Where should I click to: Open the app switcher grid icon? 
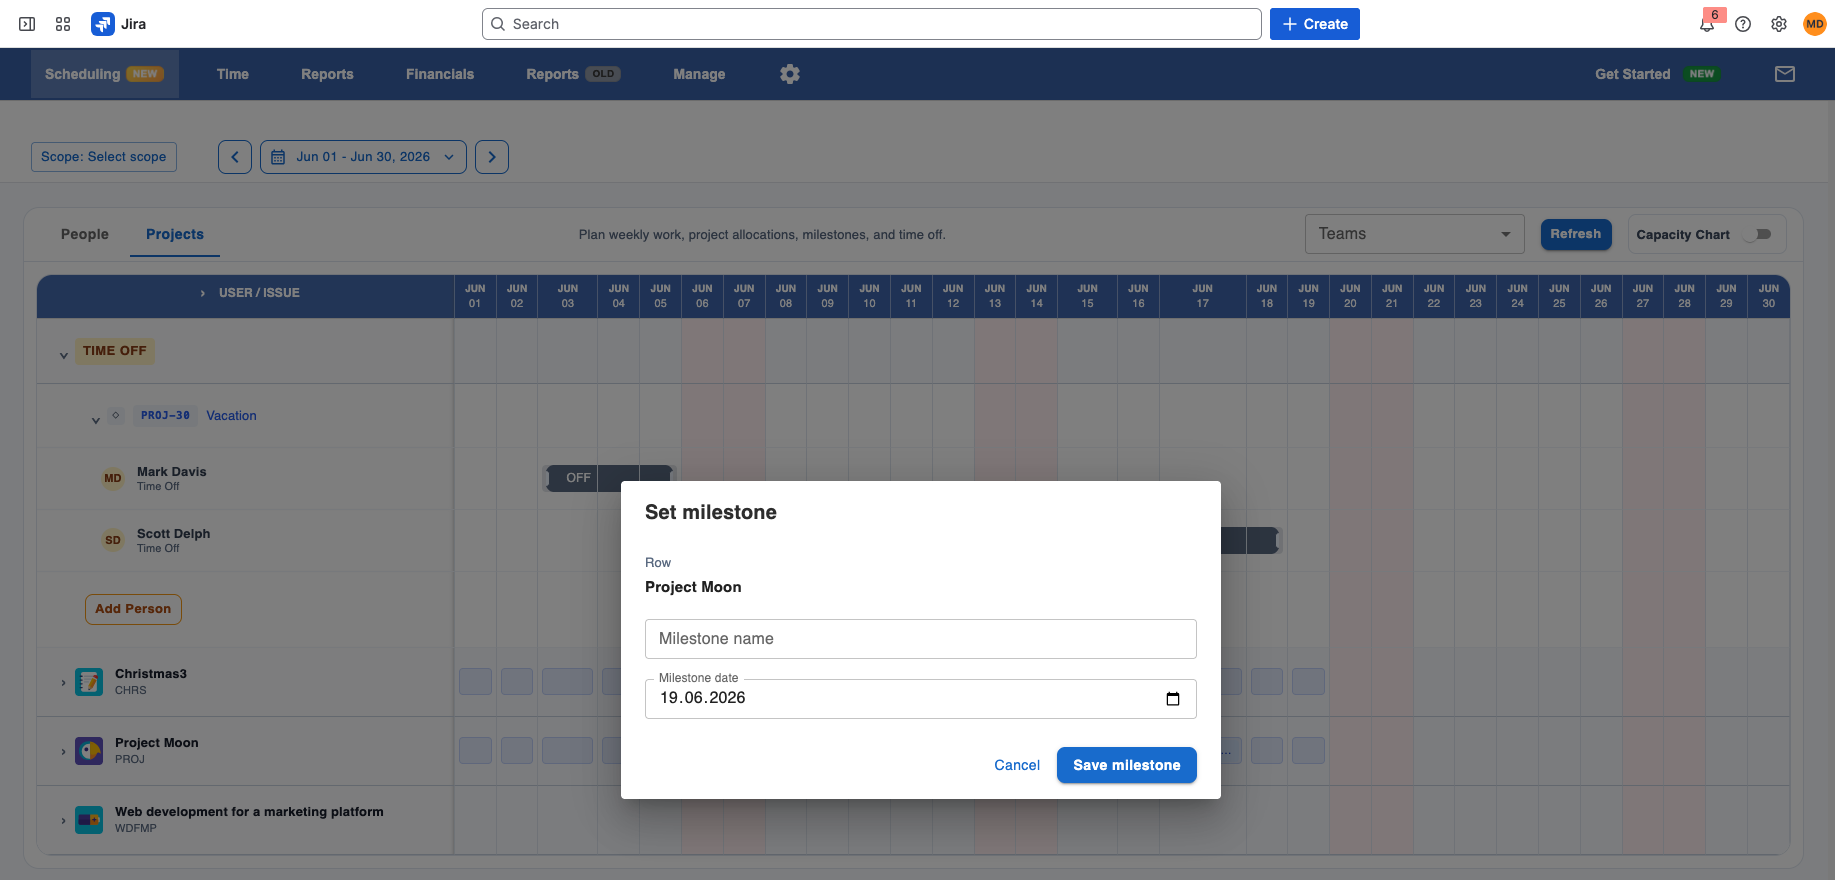[x=63, y=24]
